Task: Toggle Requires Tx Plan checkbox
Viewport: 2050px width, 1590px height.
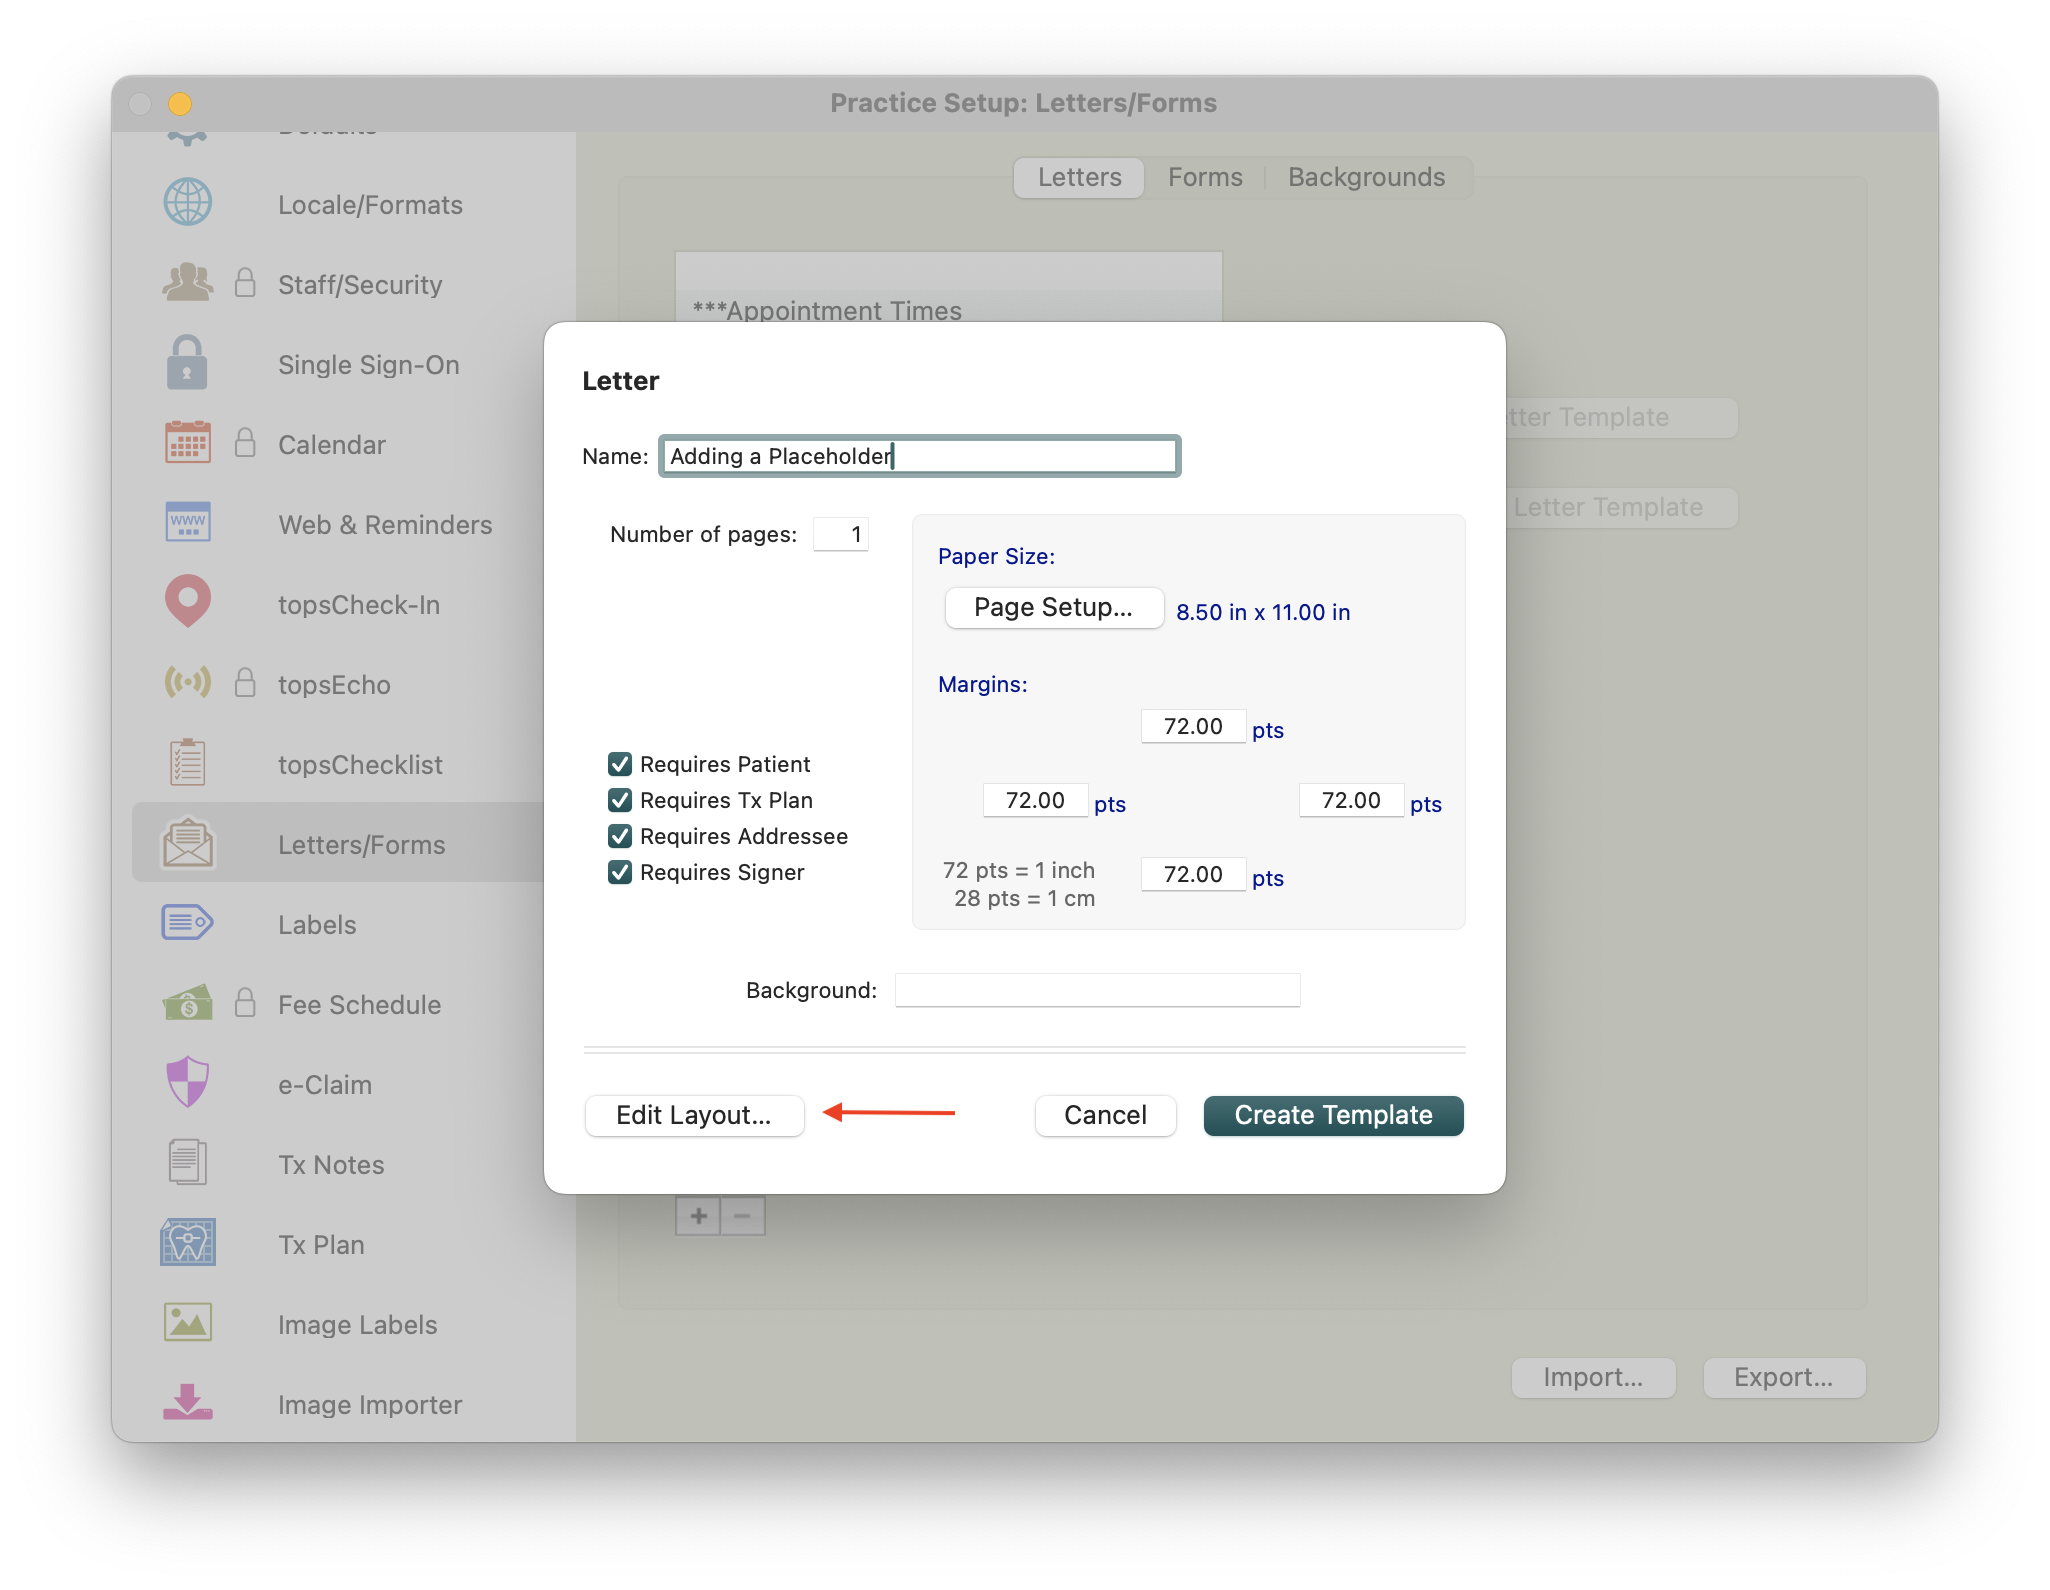Action: (x=620, y=801)
